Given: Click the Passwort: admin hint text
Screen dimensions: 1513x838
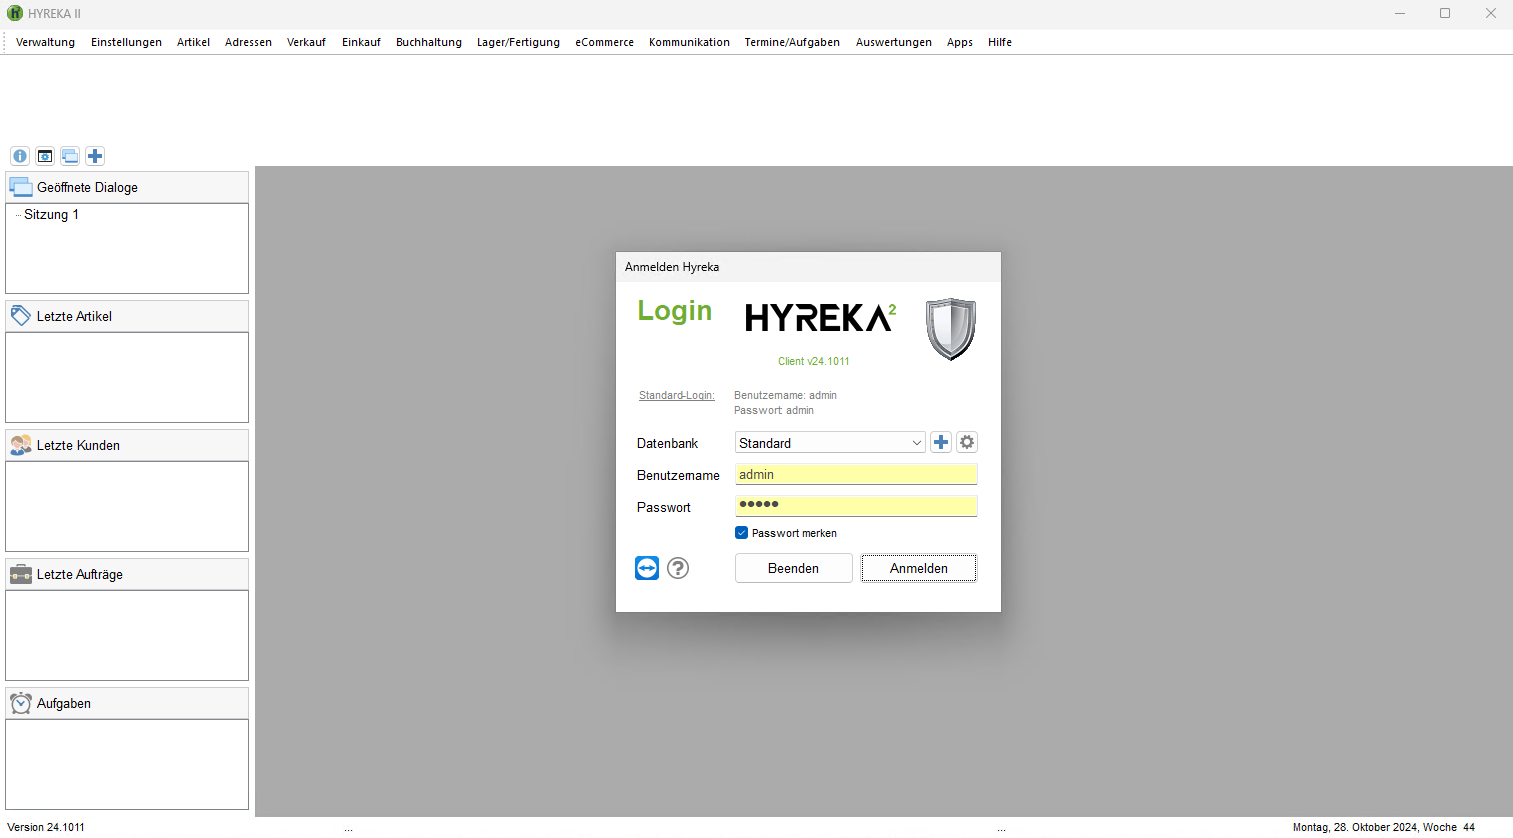Looking at the screenshot, I should (774, 410).
